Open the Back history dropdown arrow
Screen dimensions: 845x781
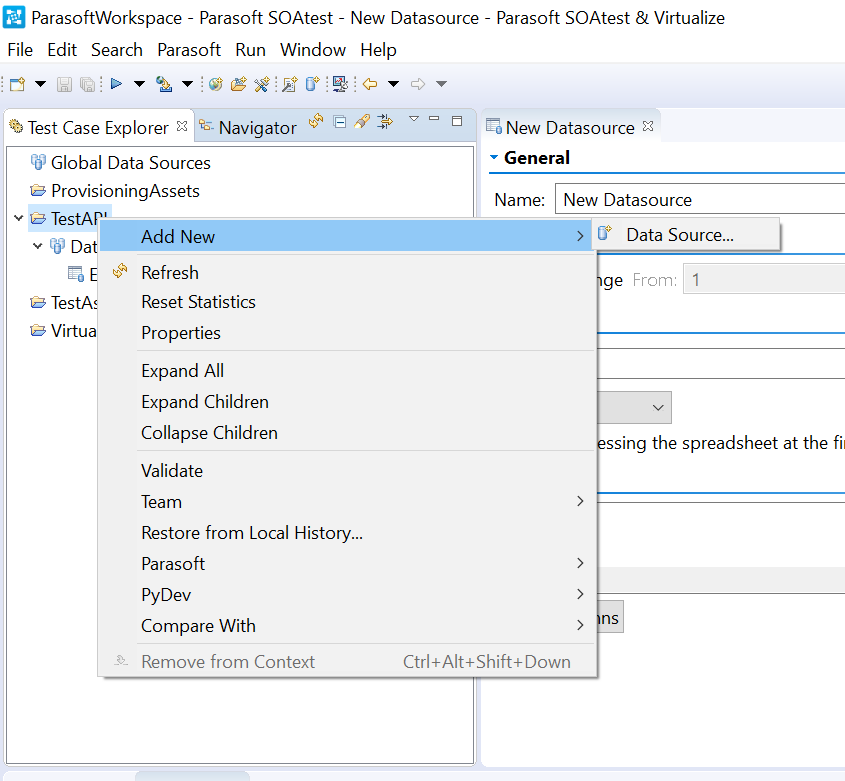click(x=394, y=84)
